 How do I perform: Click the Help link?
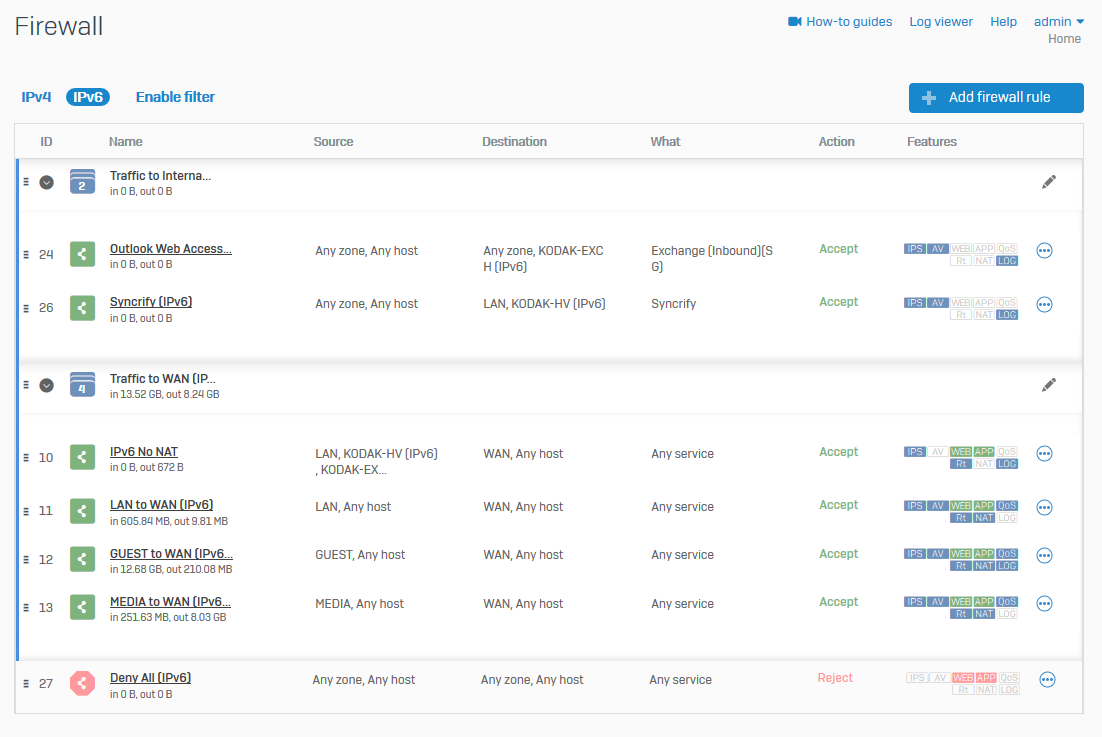[x=1003, y=22]
